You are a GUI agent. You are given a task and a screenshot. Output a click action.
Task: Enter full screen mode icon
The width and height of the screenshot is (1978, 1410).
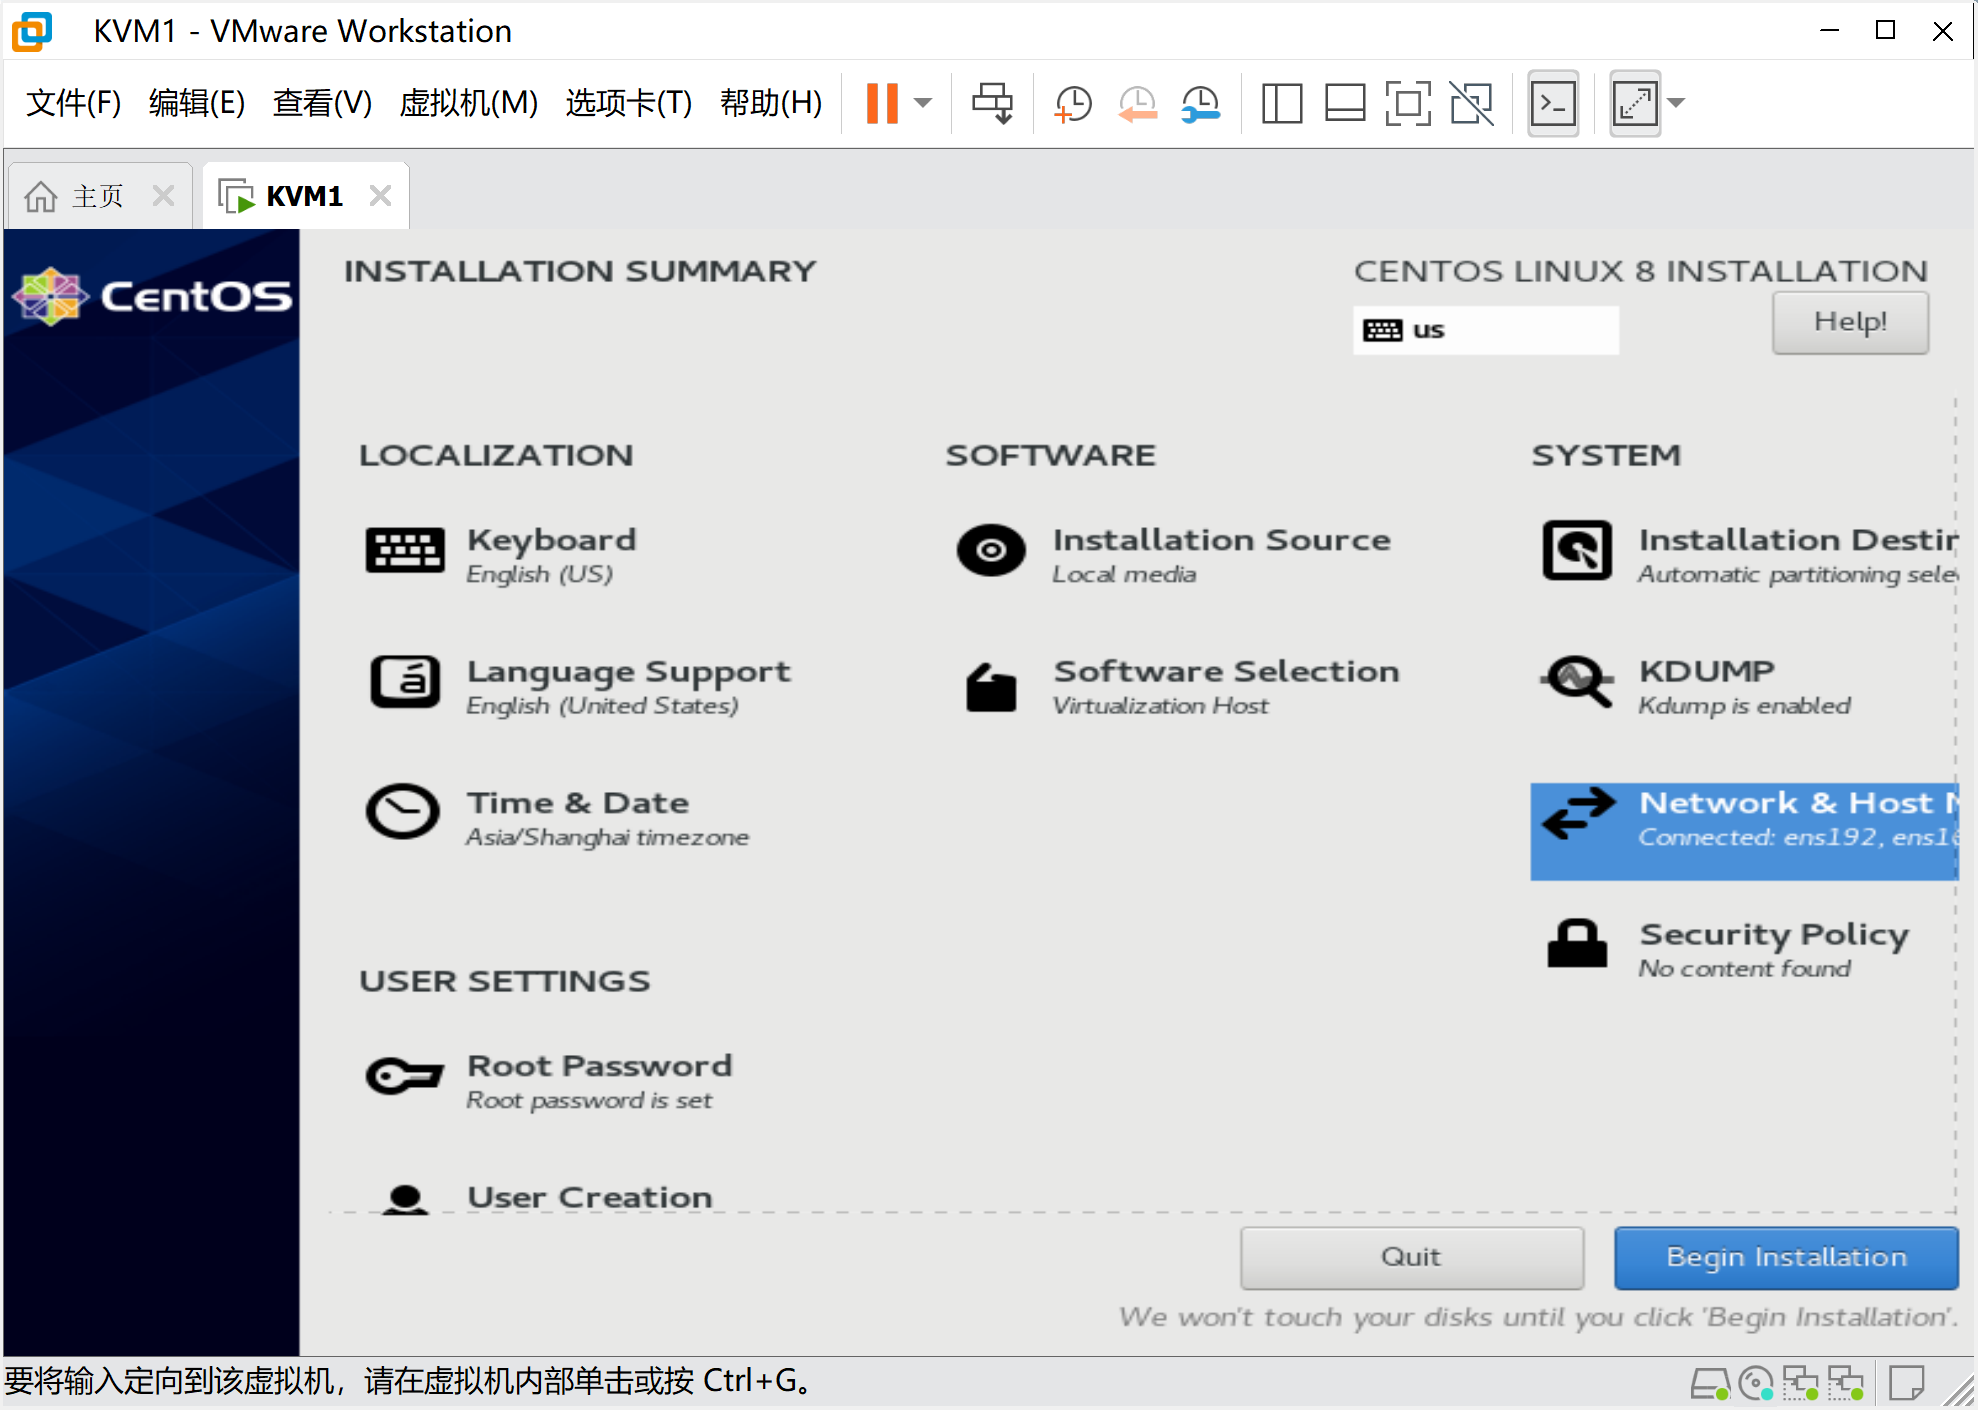point(1408,103)
